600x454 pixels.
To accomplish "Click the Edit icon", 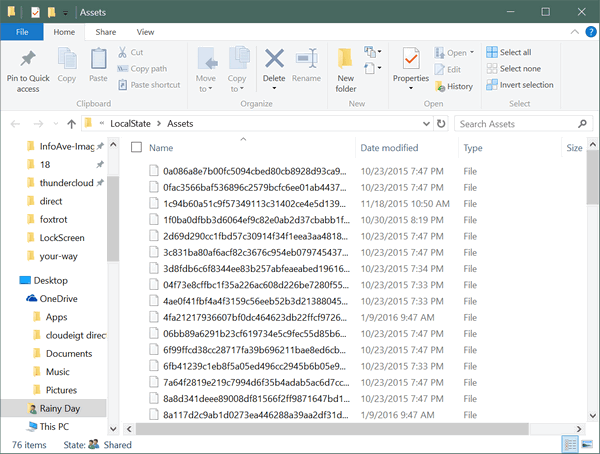I will (x=439, y=69).
